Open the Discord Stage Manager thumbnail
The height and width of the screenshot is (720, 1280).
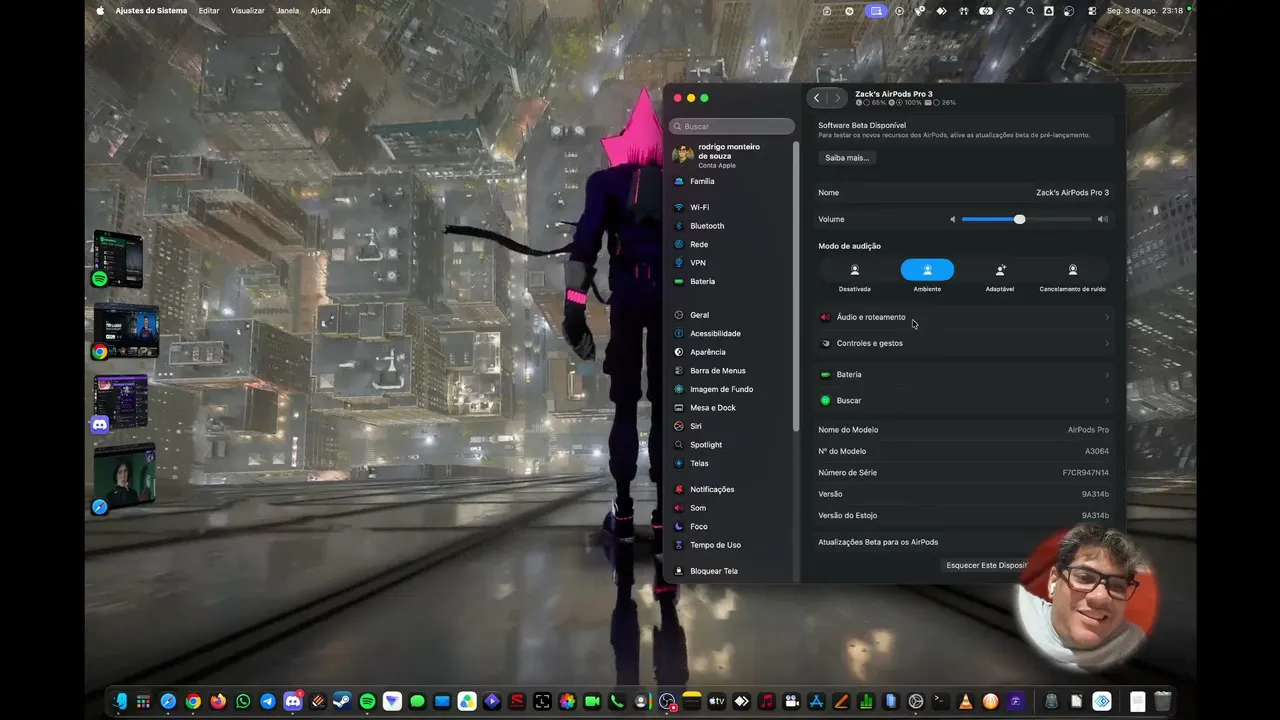[x=121, y=403]
